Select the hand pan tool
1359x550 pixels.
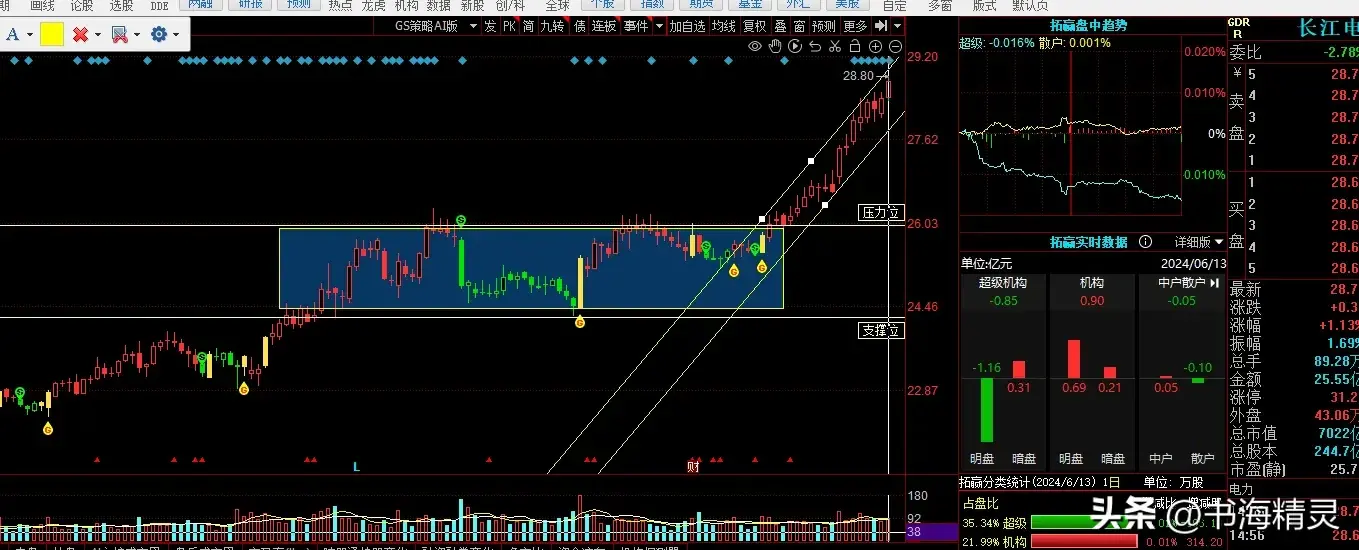point(775,46)
